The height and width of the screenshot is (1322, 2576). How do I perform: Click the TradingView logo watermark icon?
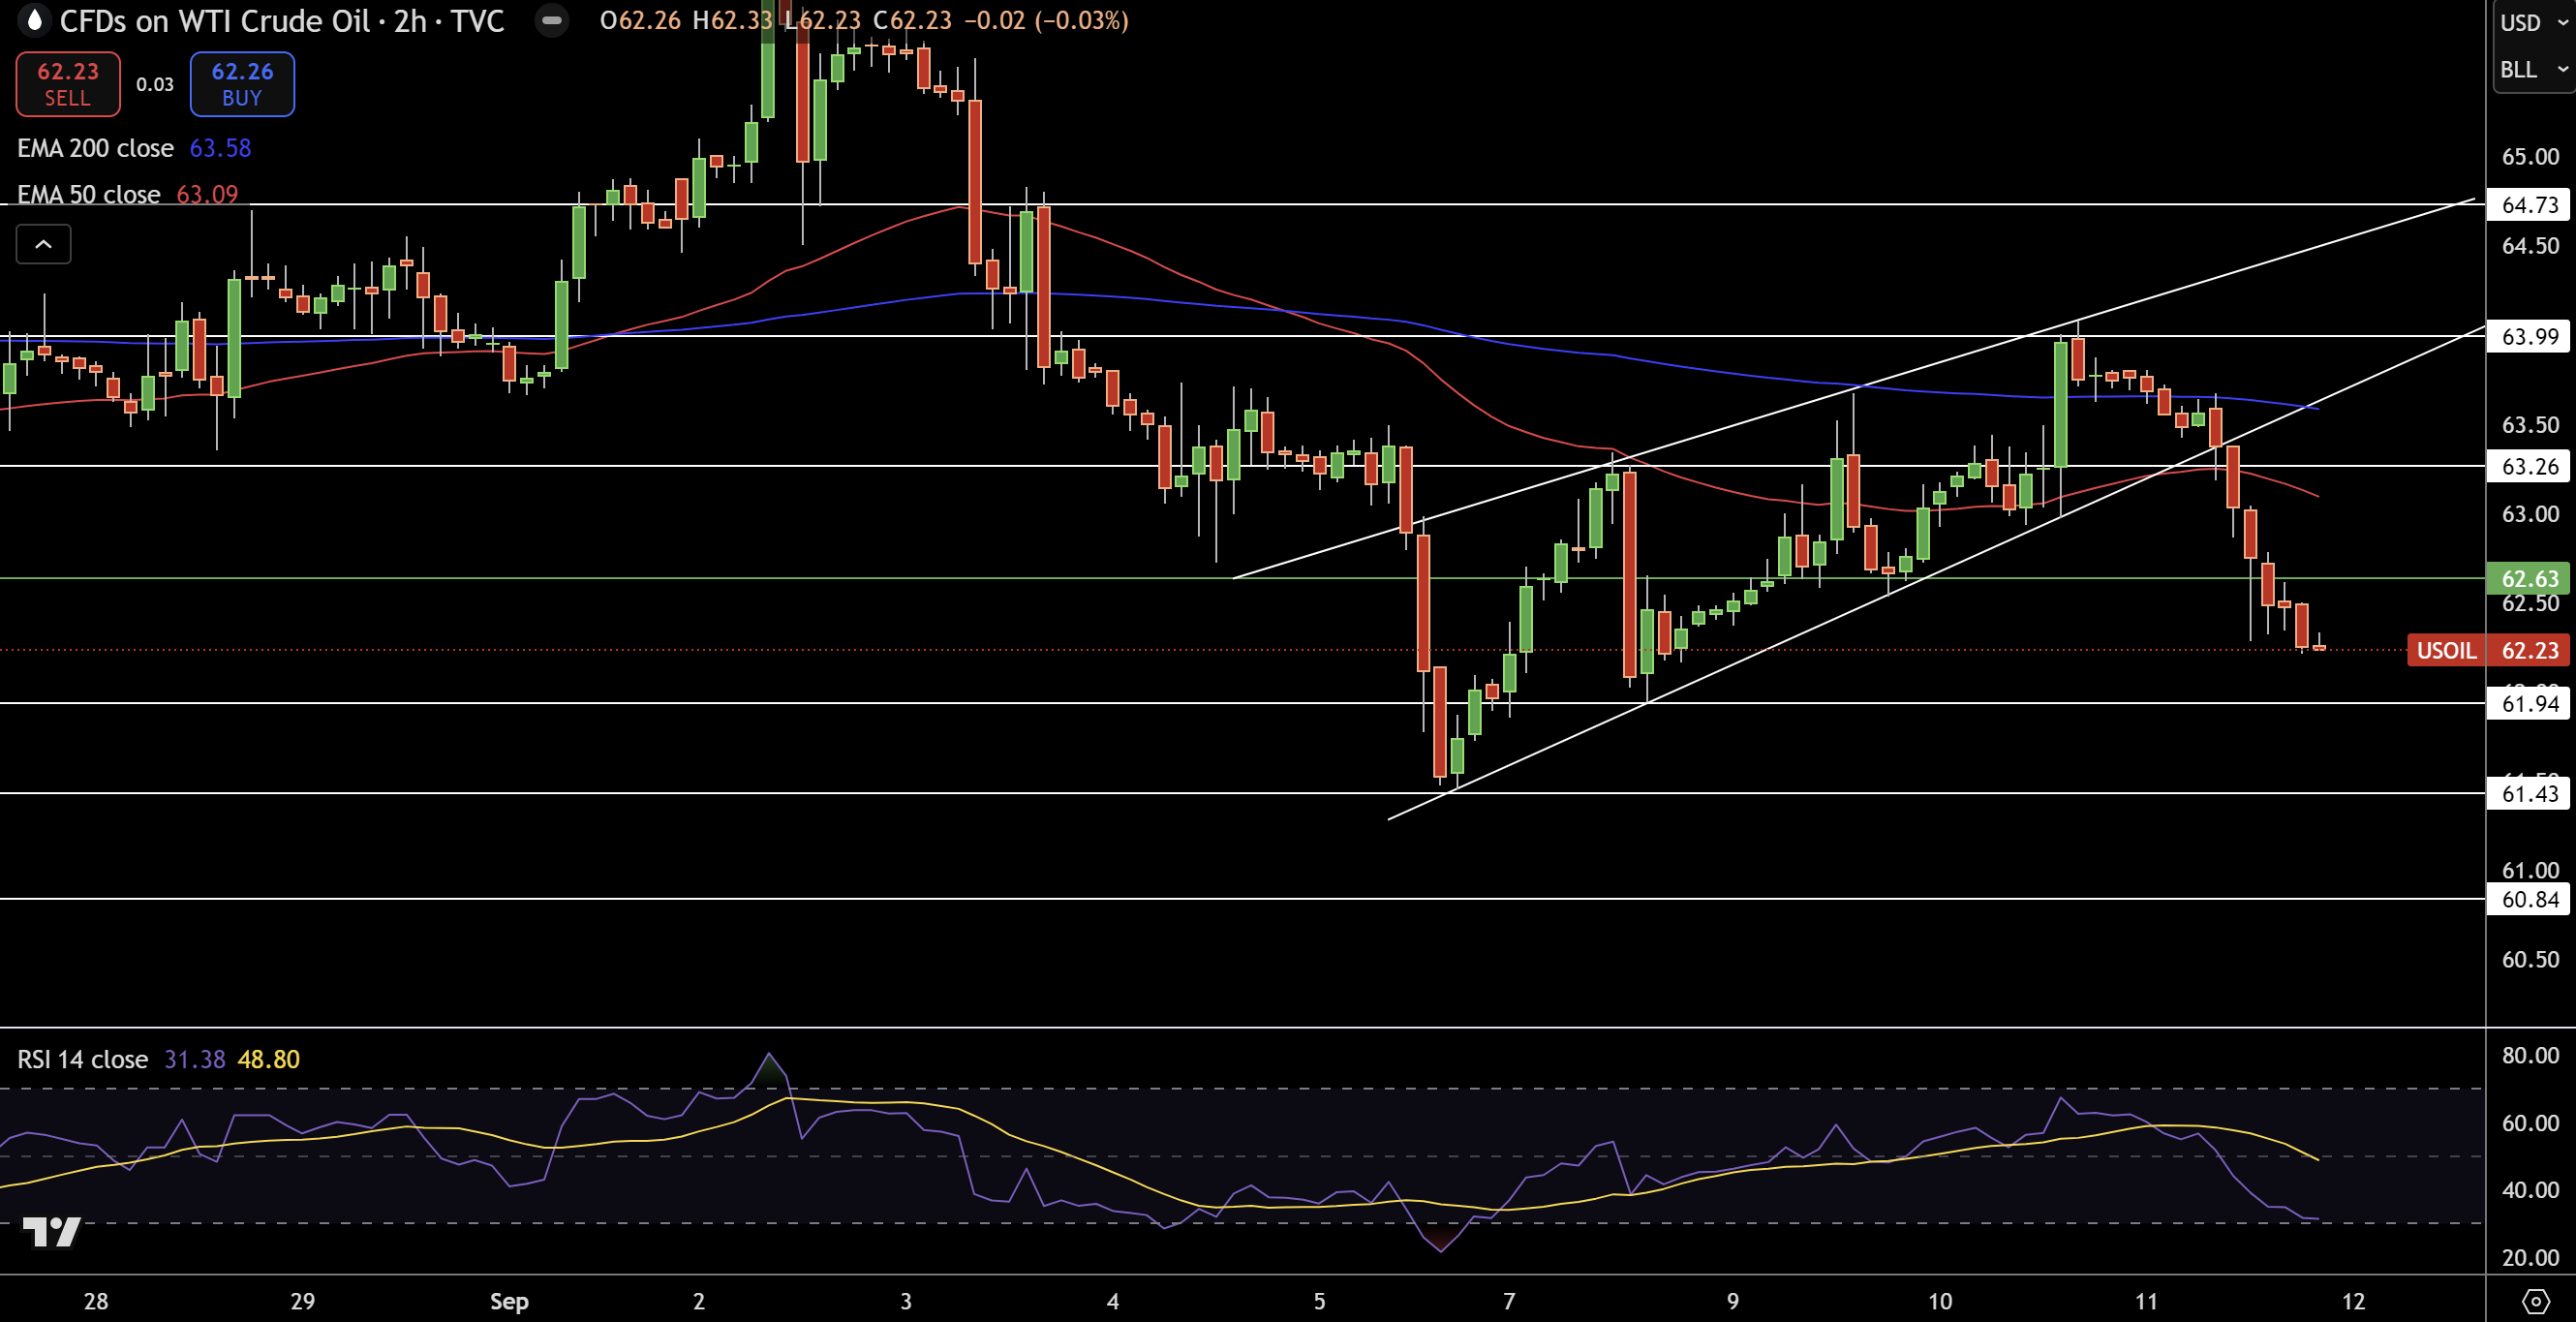coord(52,1231)
